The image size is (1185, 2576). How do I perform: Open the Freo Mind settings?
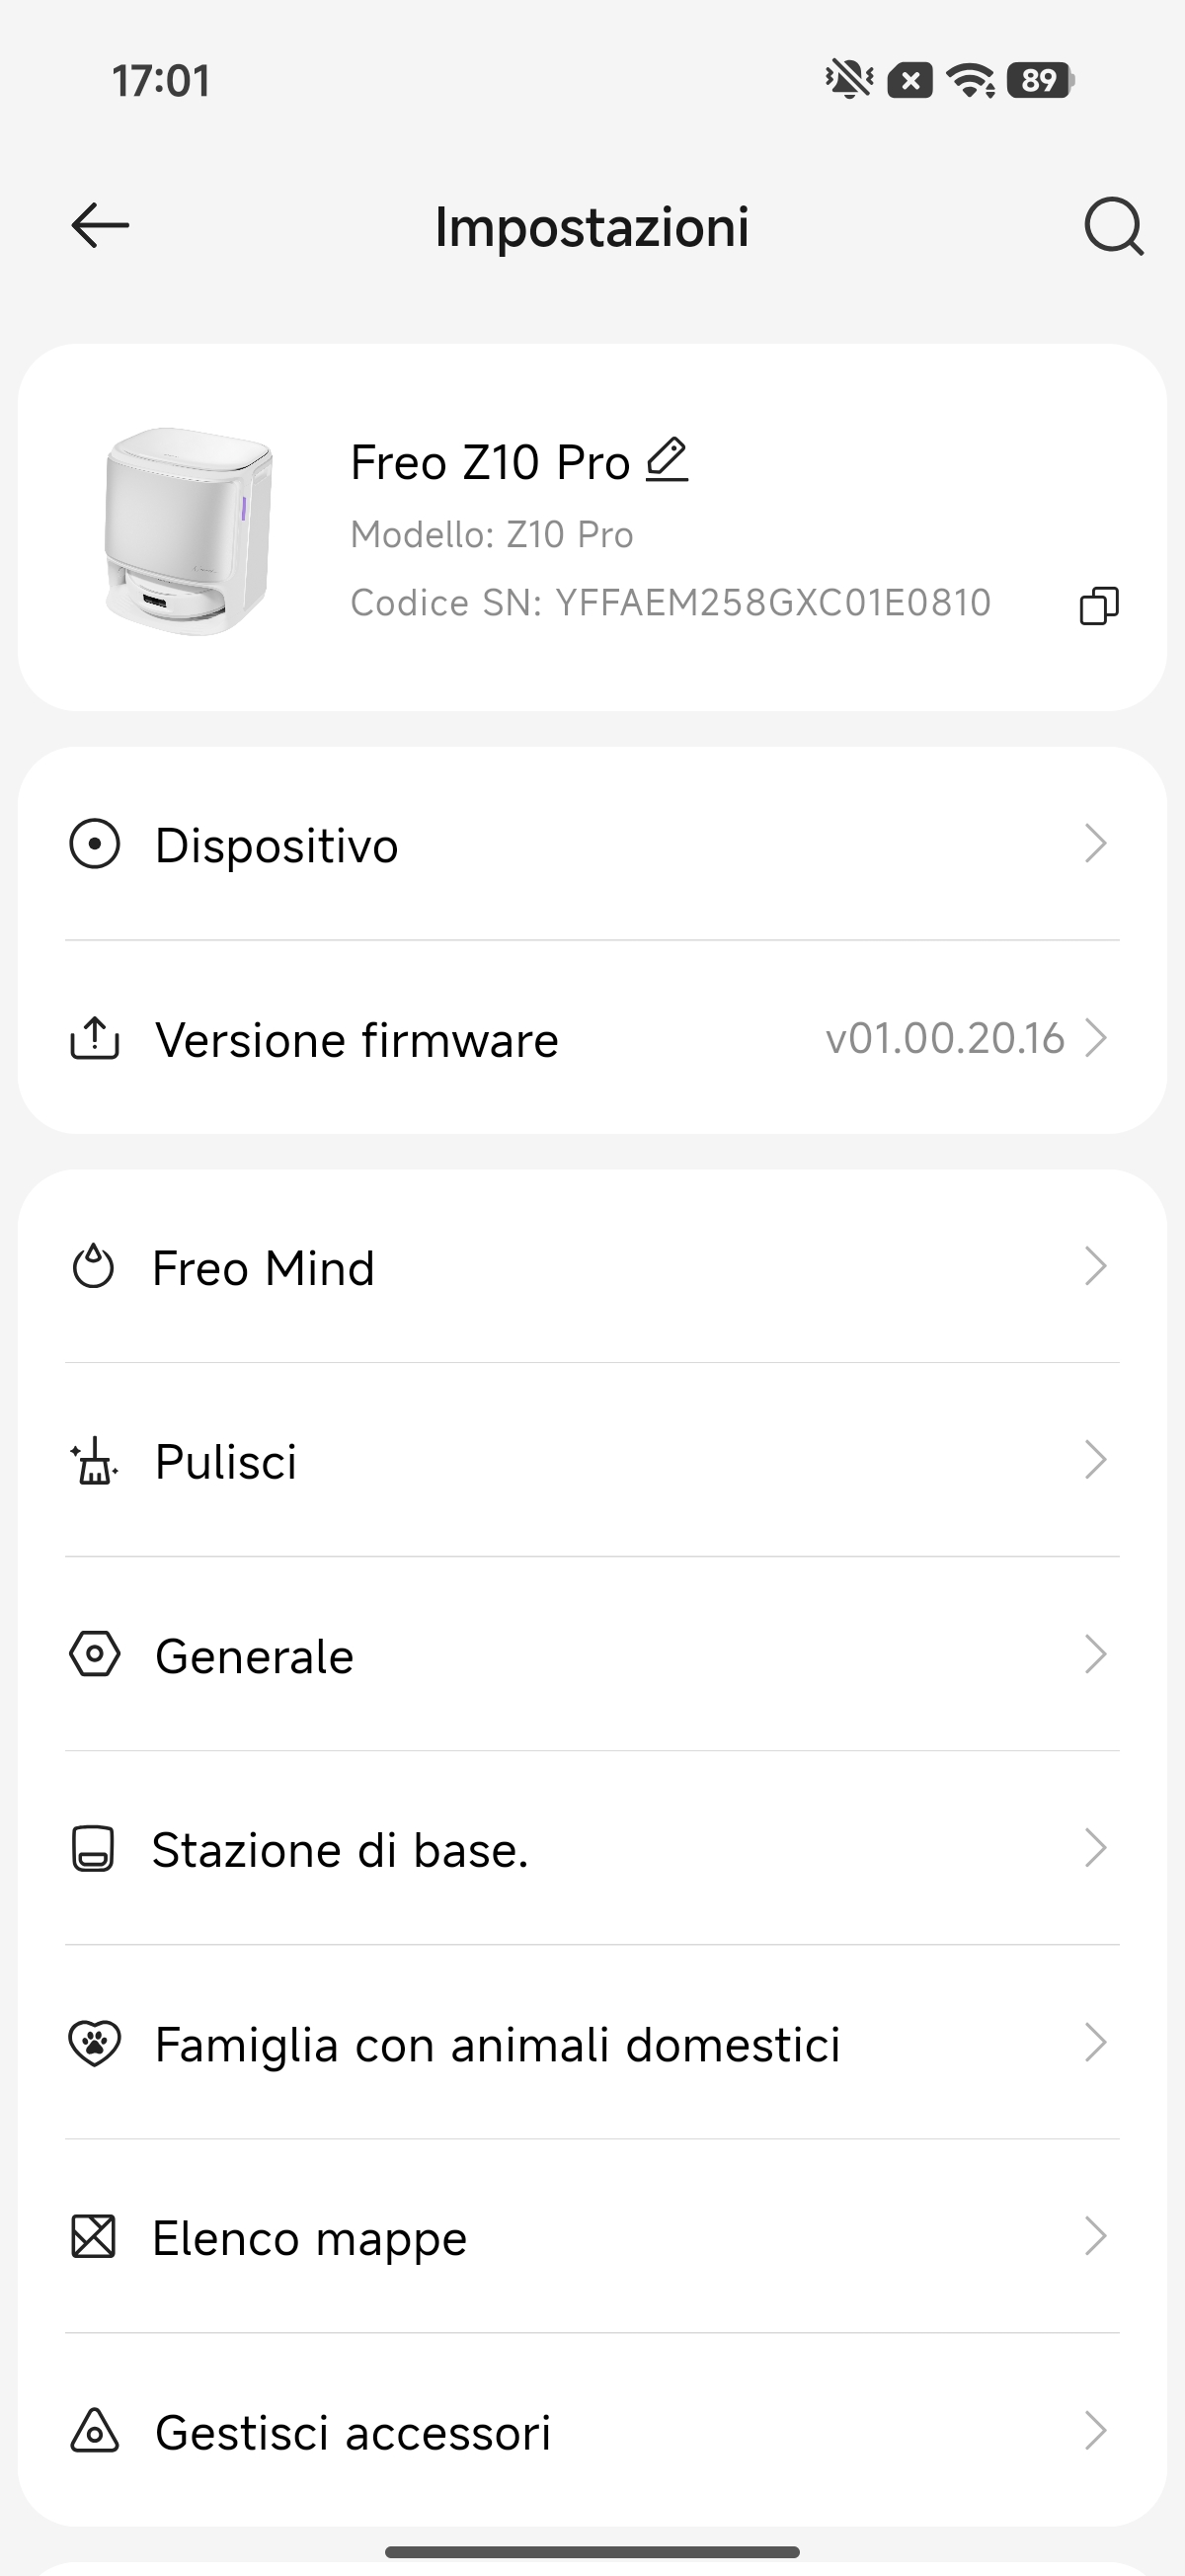coord(264,1268)
